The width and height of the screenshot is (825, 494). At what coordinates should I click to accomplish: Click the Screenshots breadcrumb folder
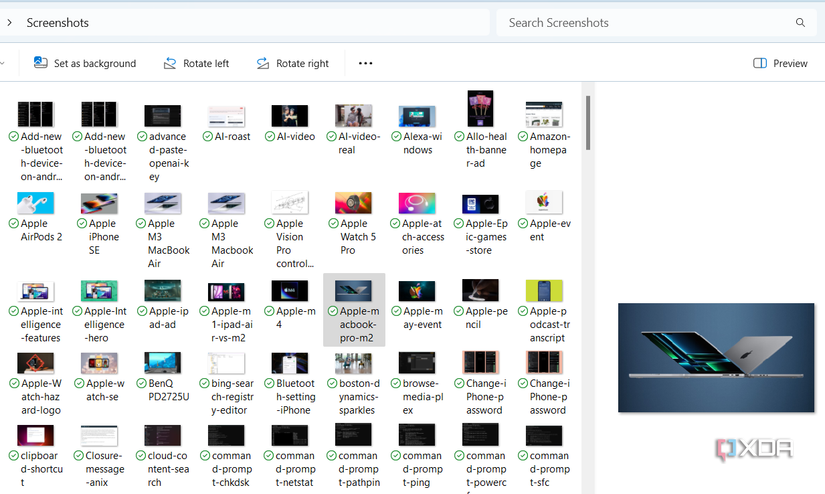(x=57, y=22)
